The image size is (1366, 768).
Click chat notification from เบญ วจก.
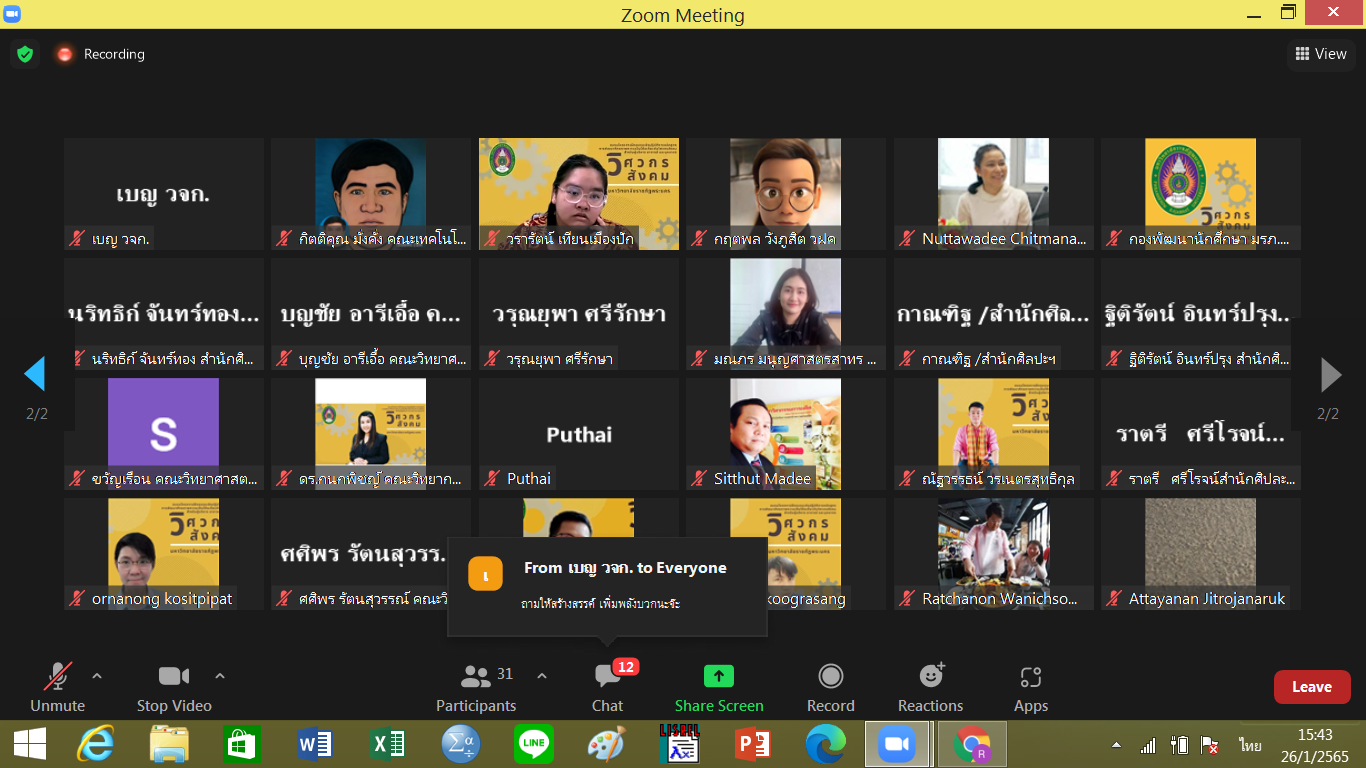tap(607, 586)
